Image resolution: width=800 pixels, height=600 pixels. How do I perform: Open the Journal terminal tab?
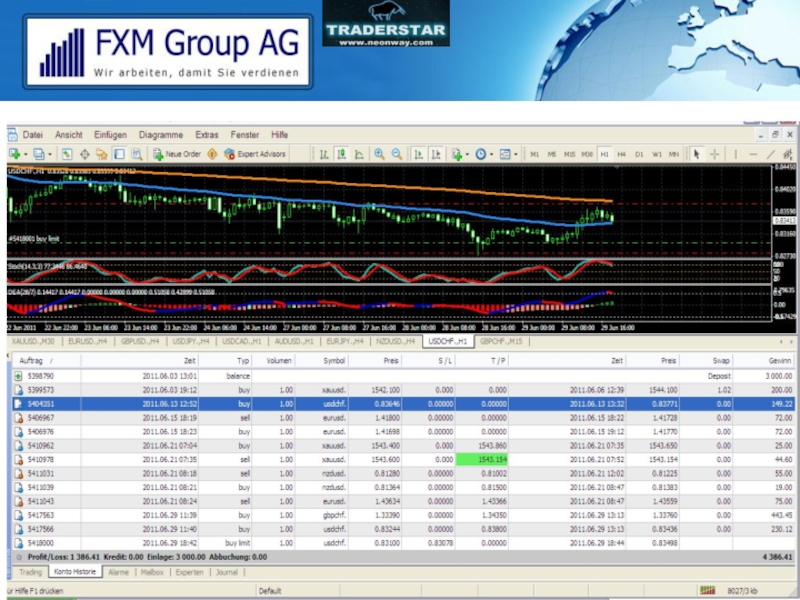click(227, 572)
